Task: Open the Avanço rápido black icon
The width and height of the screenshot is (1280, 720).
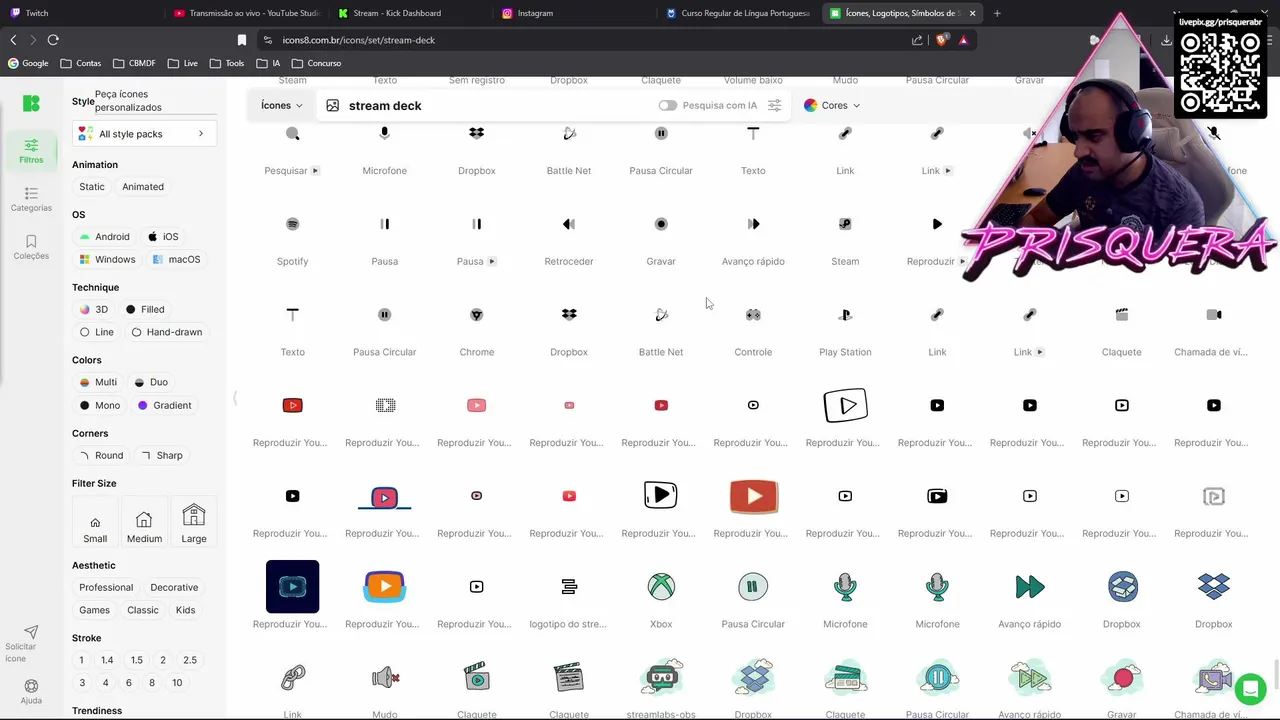Action: (753, 224)
